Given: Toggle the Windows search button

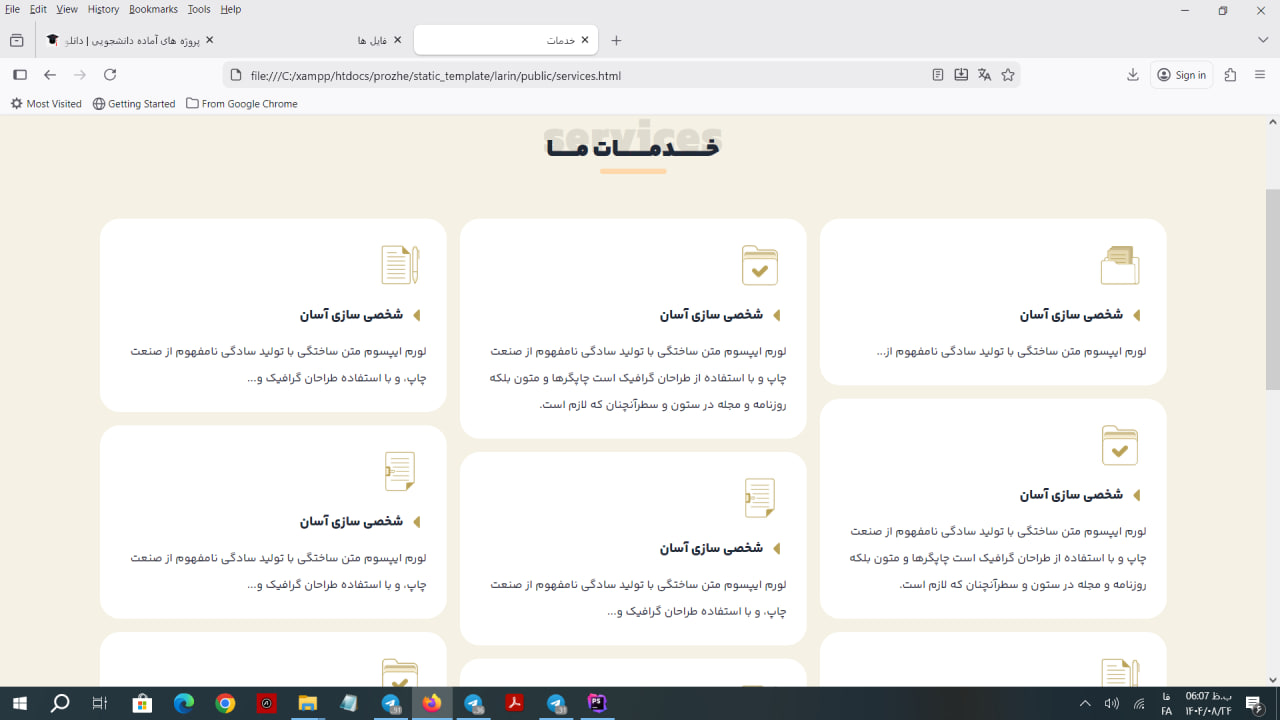Looking at the screenshot, I should (59, 703).
